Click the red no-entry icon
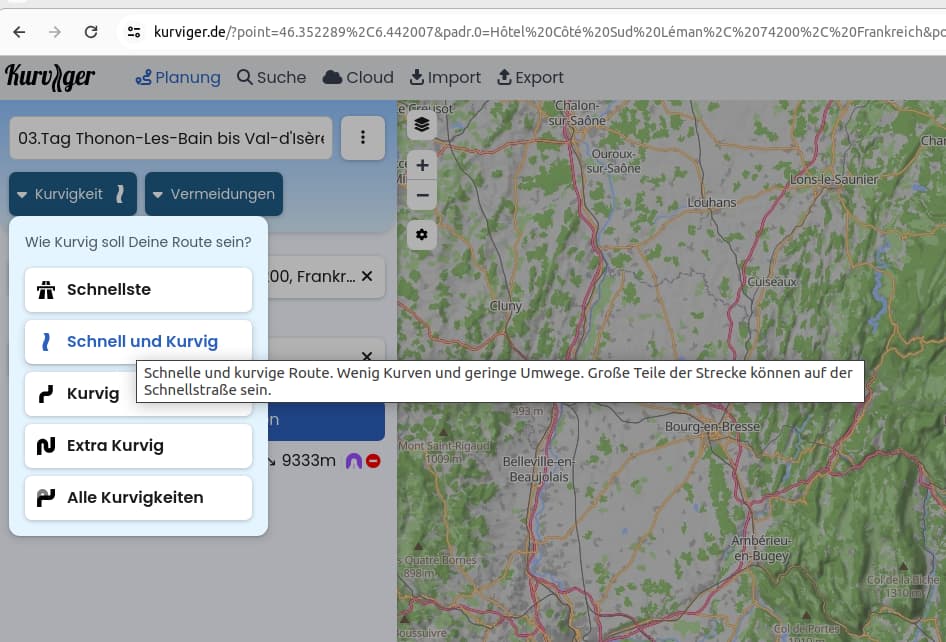Viewport: 946px width, 642px height. [x=373, y=461]
